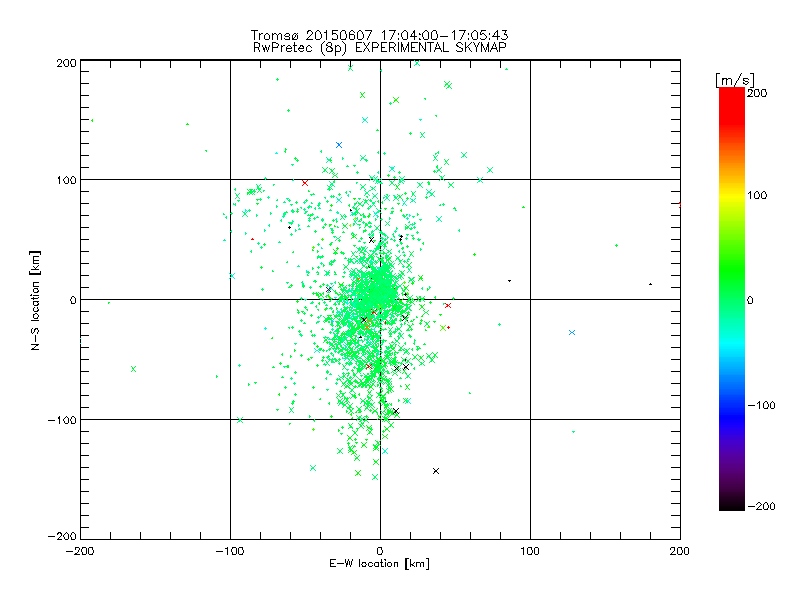Click the "[m/s]" colorbar unit label
This screenshot has height=600, width=800.
pos(735,80)
